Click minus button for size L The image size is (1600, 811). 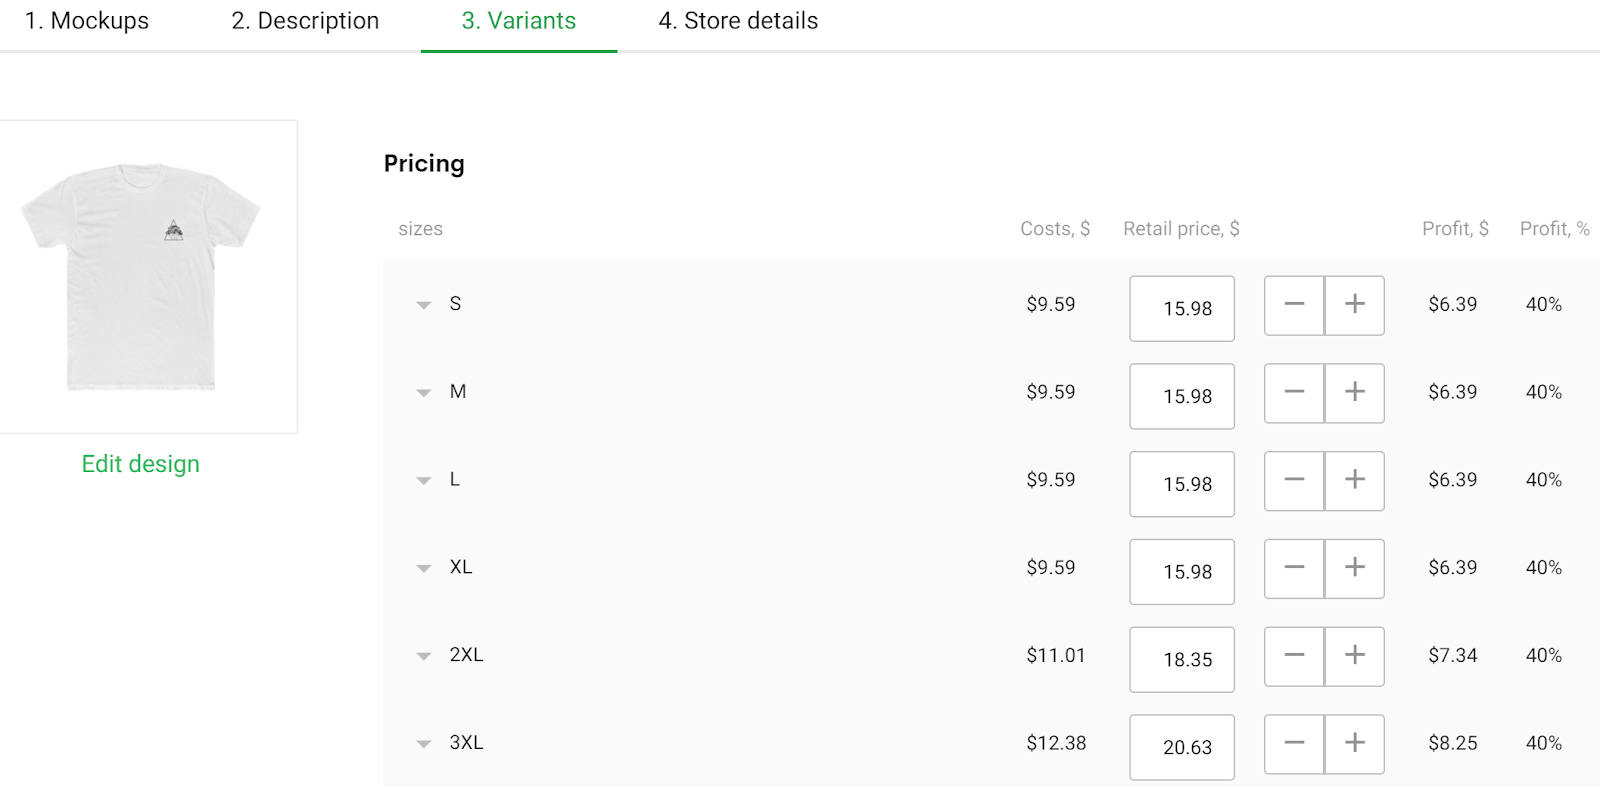[1294, 481]
